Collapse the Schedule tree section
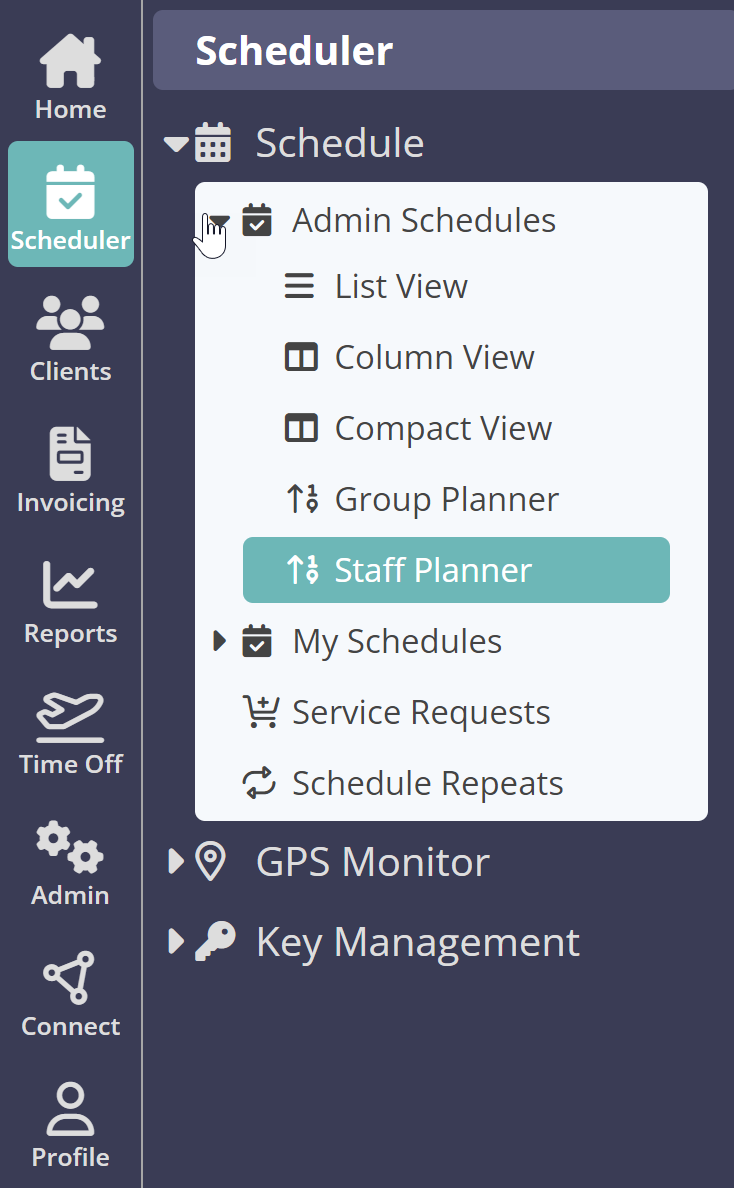The width and height of the screenshot is (734, 1188). pos(176,143)
